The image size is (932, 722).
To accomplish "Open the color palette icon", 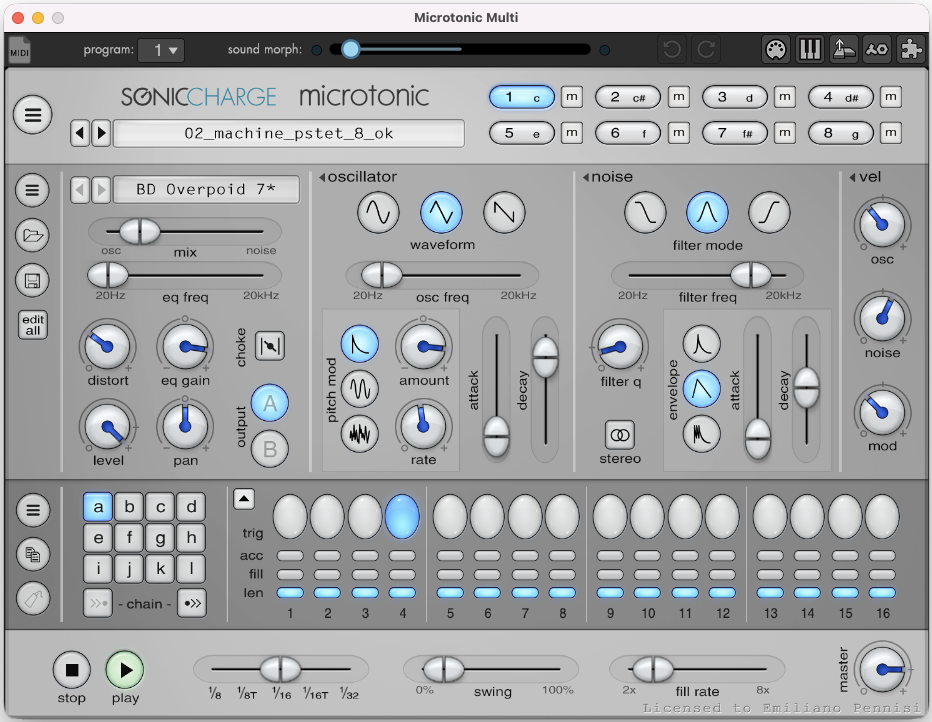I will [776, 49].
